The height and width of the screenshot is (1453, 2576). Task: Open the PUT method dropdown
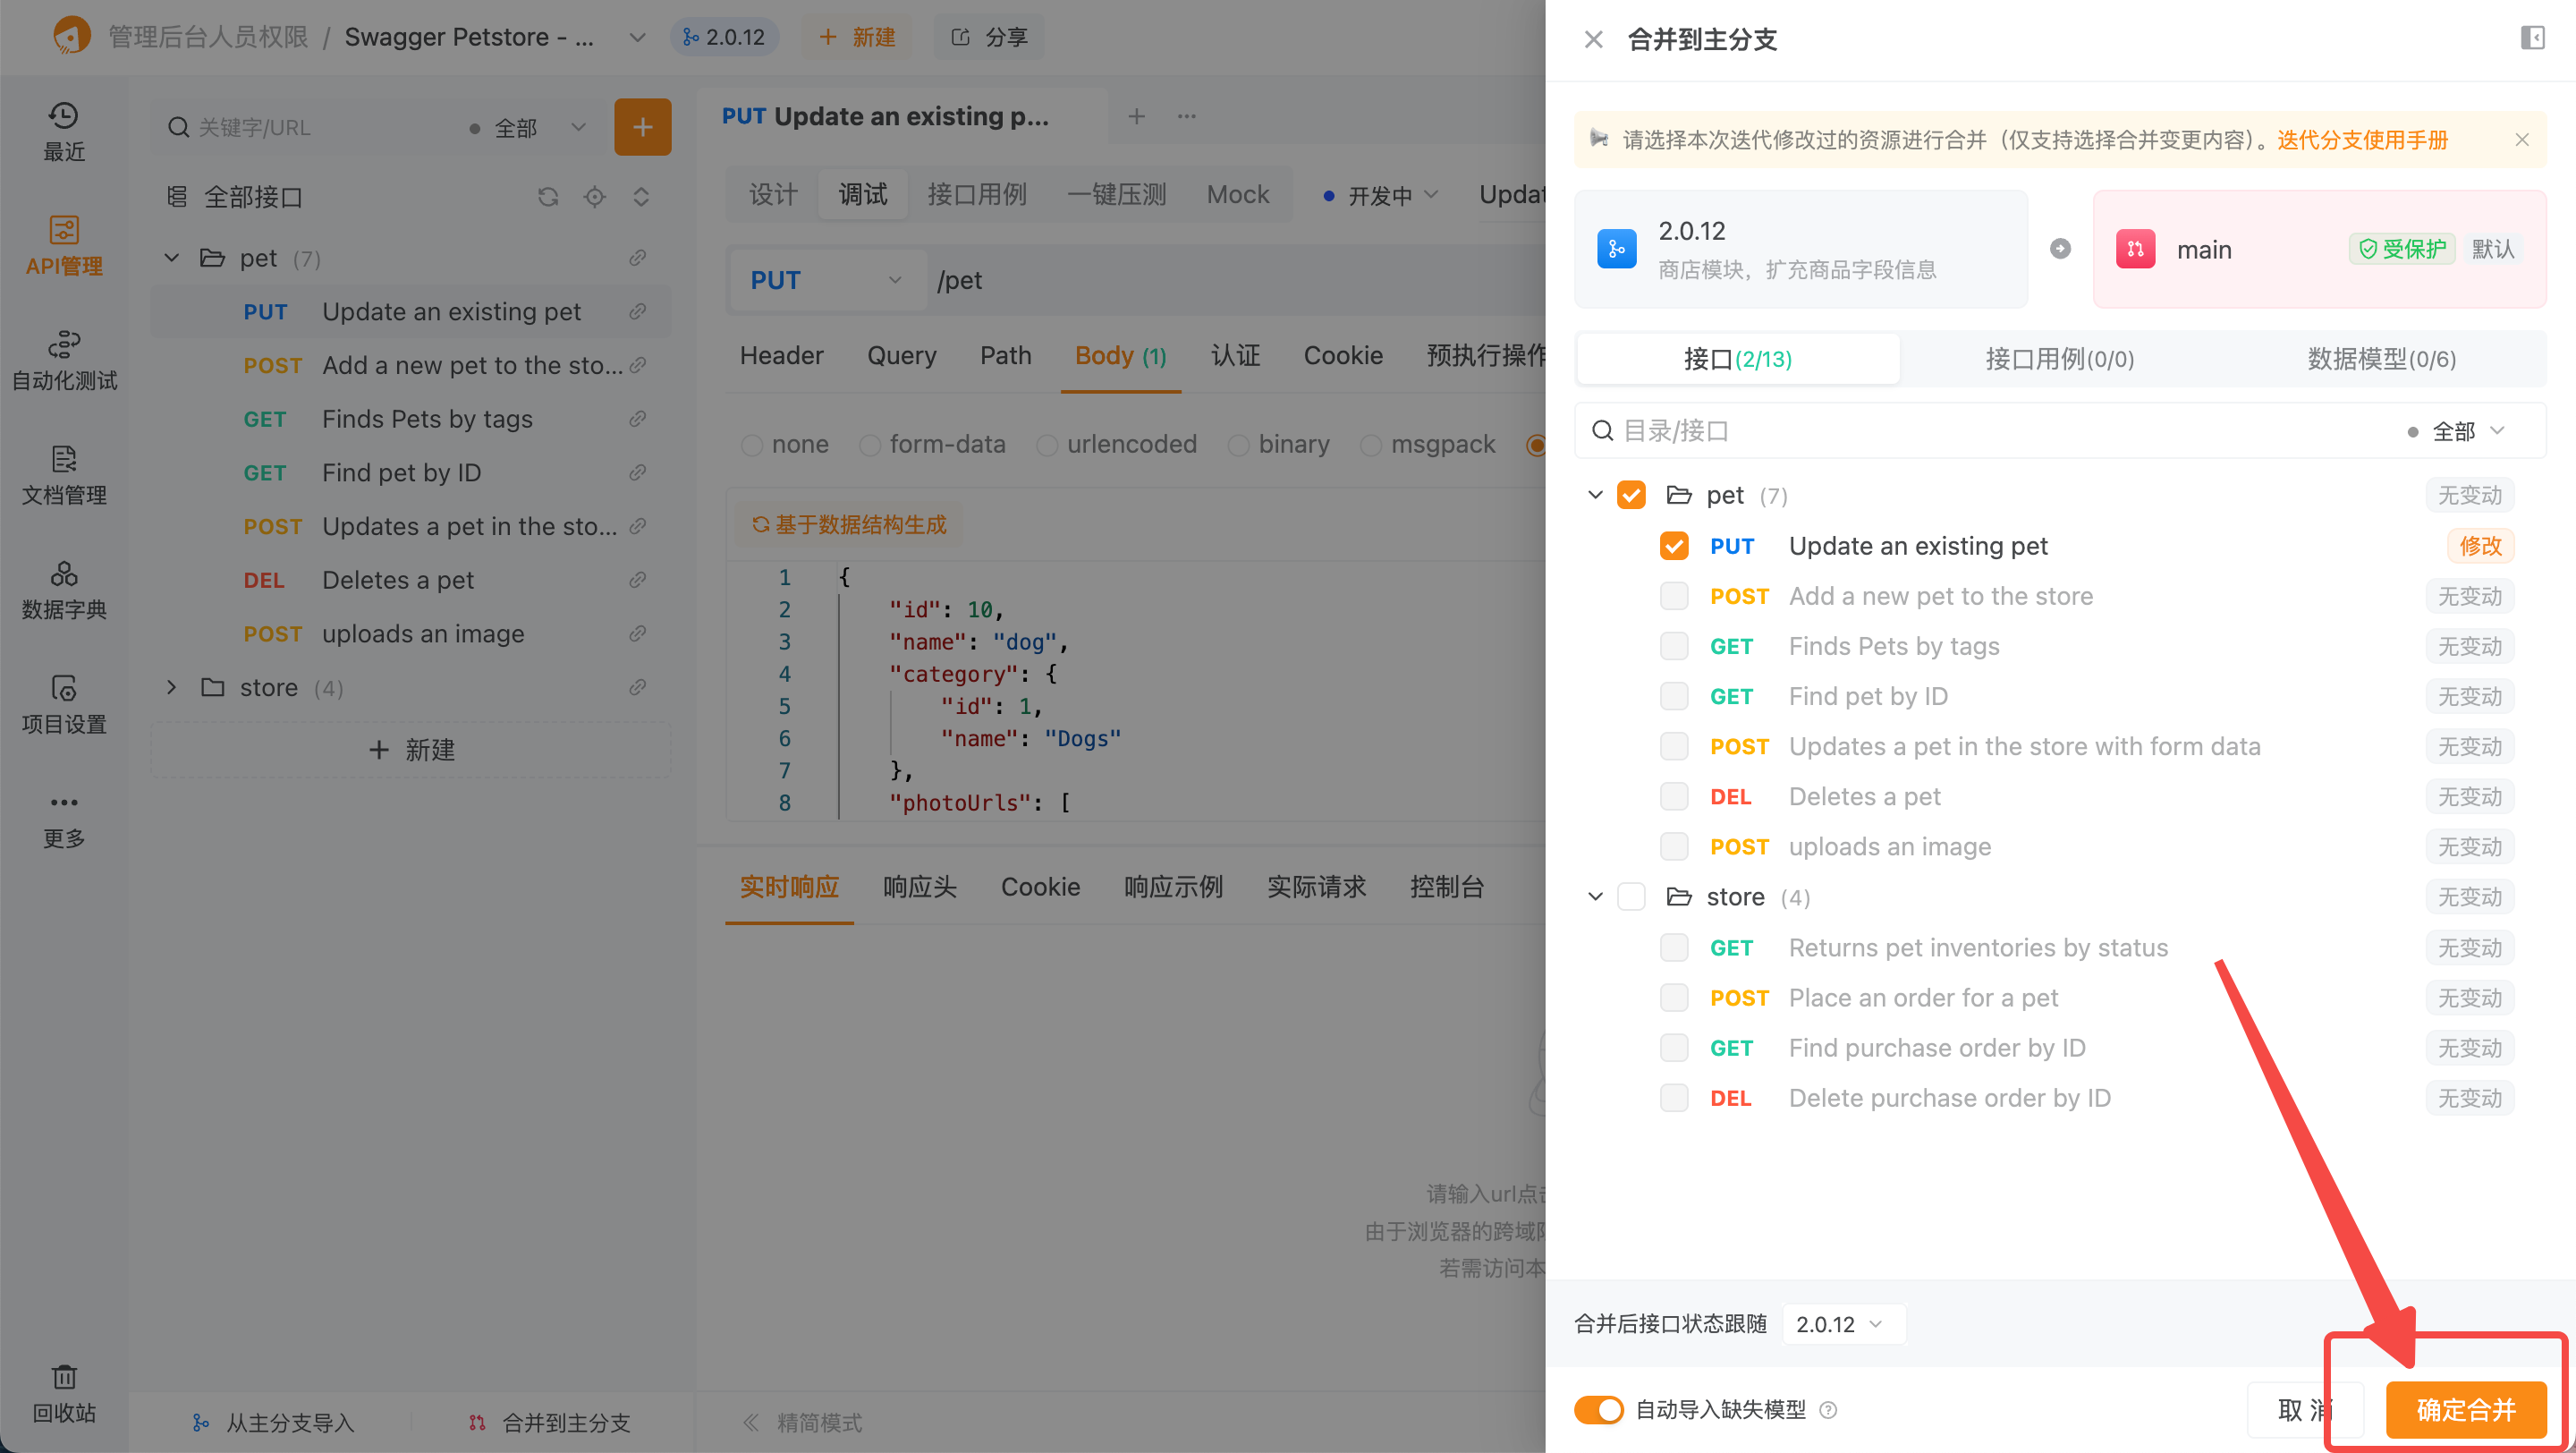click(x=826, y=280)
